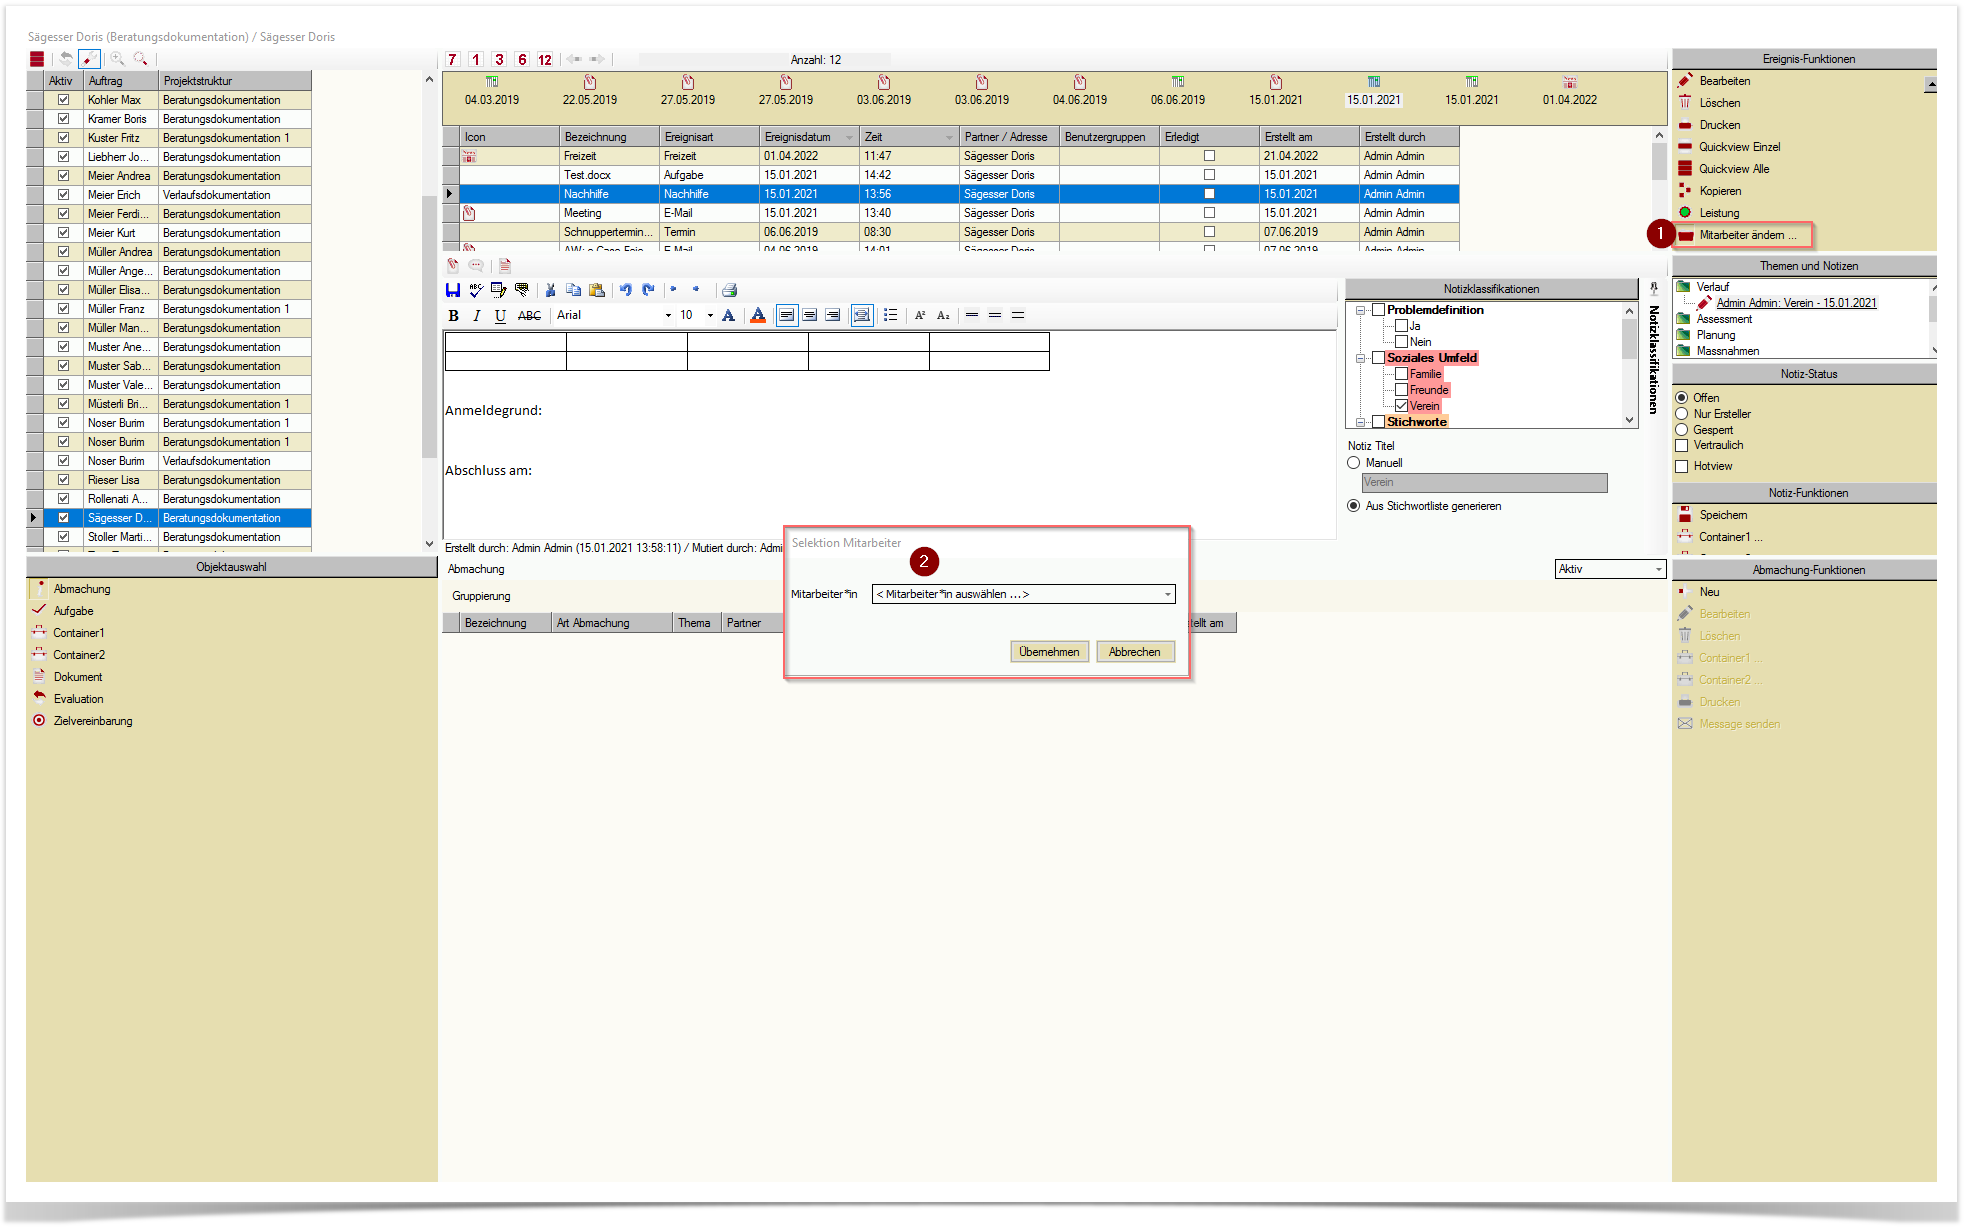Click Speichern under Notiz-Funktionen
The height and width of the screenshot is (1231, 1971).
[1723, 515]
